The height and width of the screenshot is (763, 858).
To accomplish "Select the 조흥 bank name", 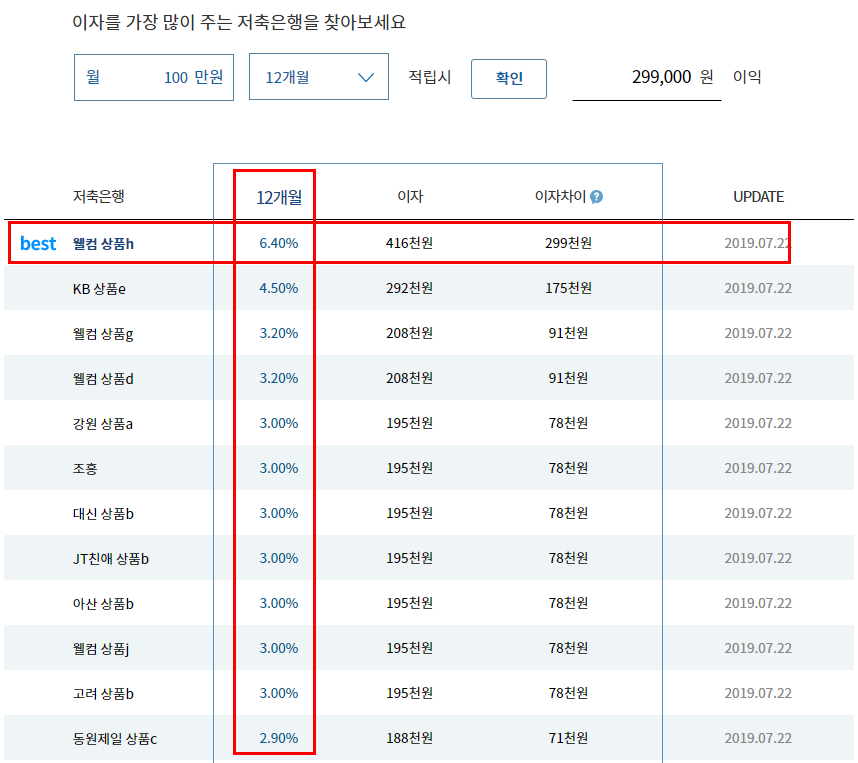I will coord(85,469).
